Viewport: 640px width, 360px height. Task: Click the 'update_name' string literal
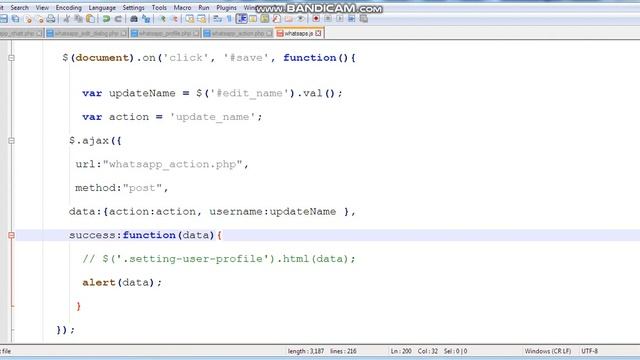(213, 117)
